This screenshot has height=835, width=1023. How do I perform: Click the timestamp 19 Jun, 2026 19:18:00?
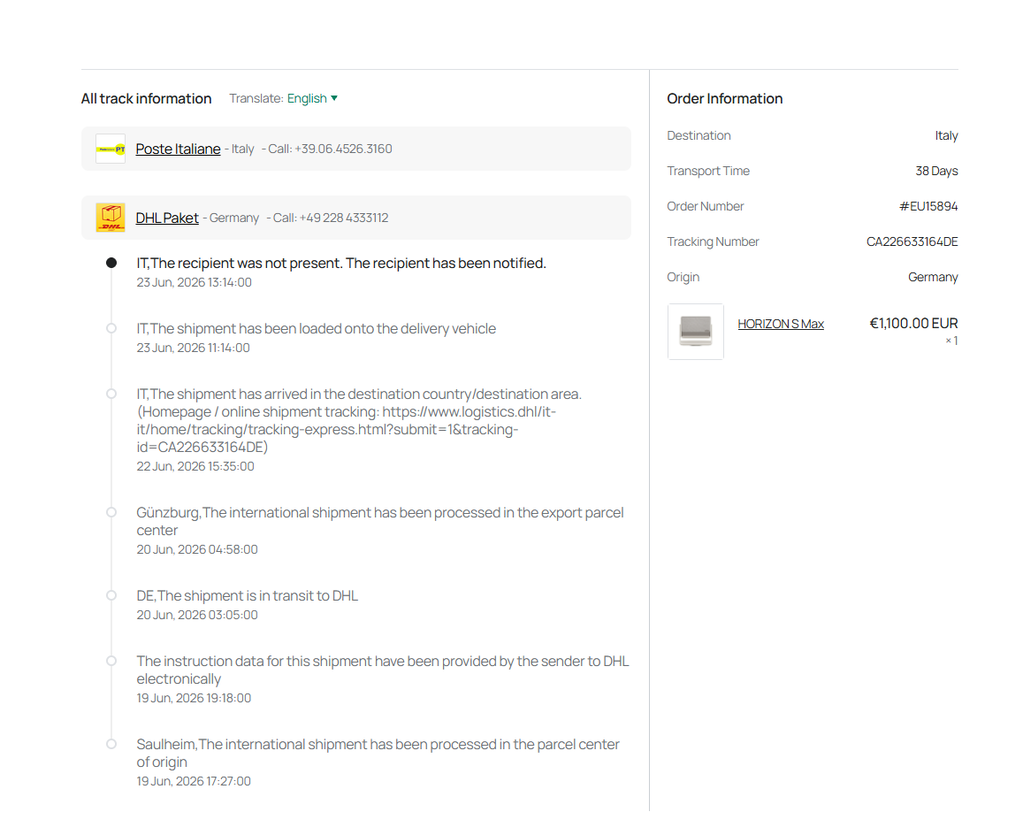click(194, 698)
